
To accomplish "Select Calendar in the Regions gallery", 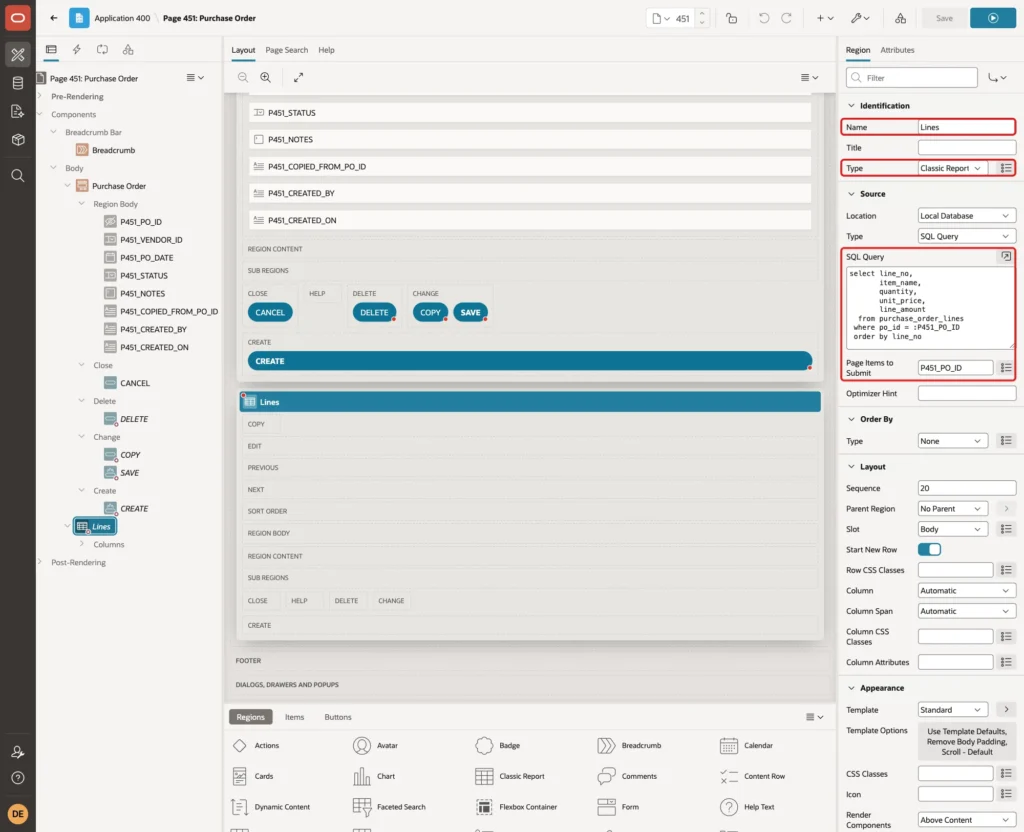I will (746, 746).
